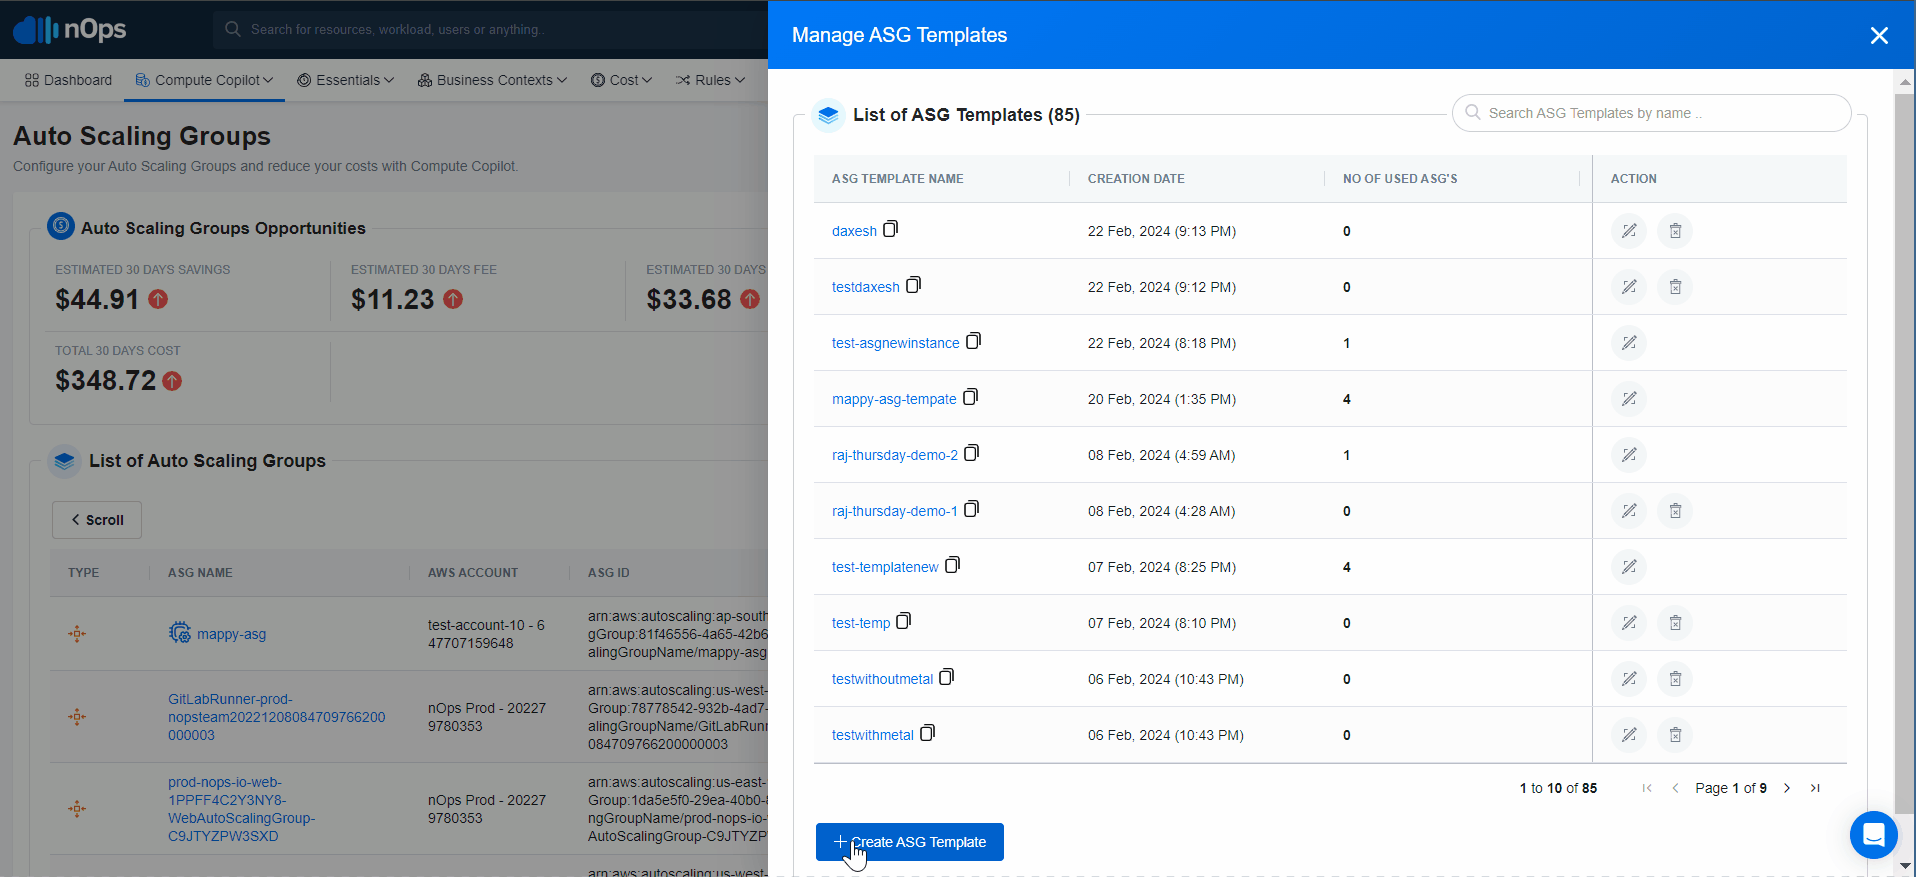
Task: Delete the testwithmetal template
Action: pyautogui.click(x=1675, y=735)
